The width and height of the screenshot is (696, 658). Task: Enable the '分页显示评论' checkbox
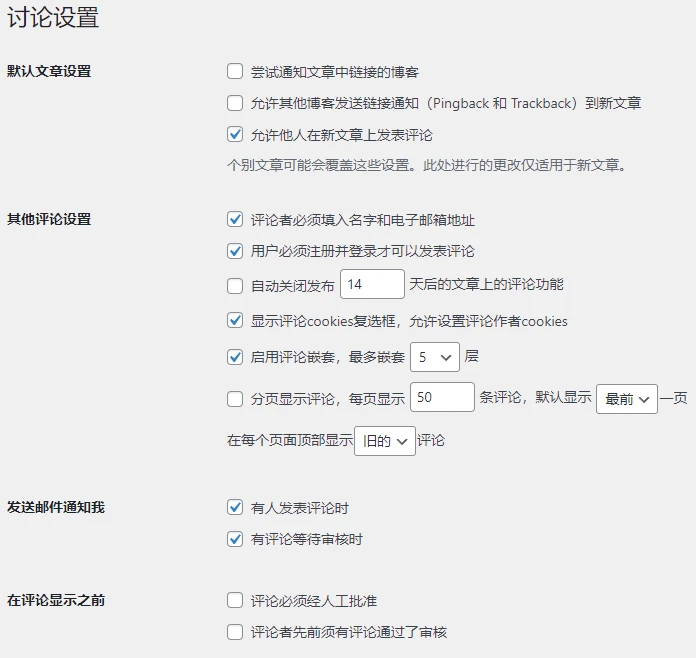[235, 399]
